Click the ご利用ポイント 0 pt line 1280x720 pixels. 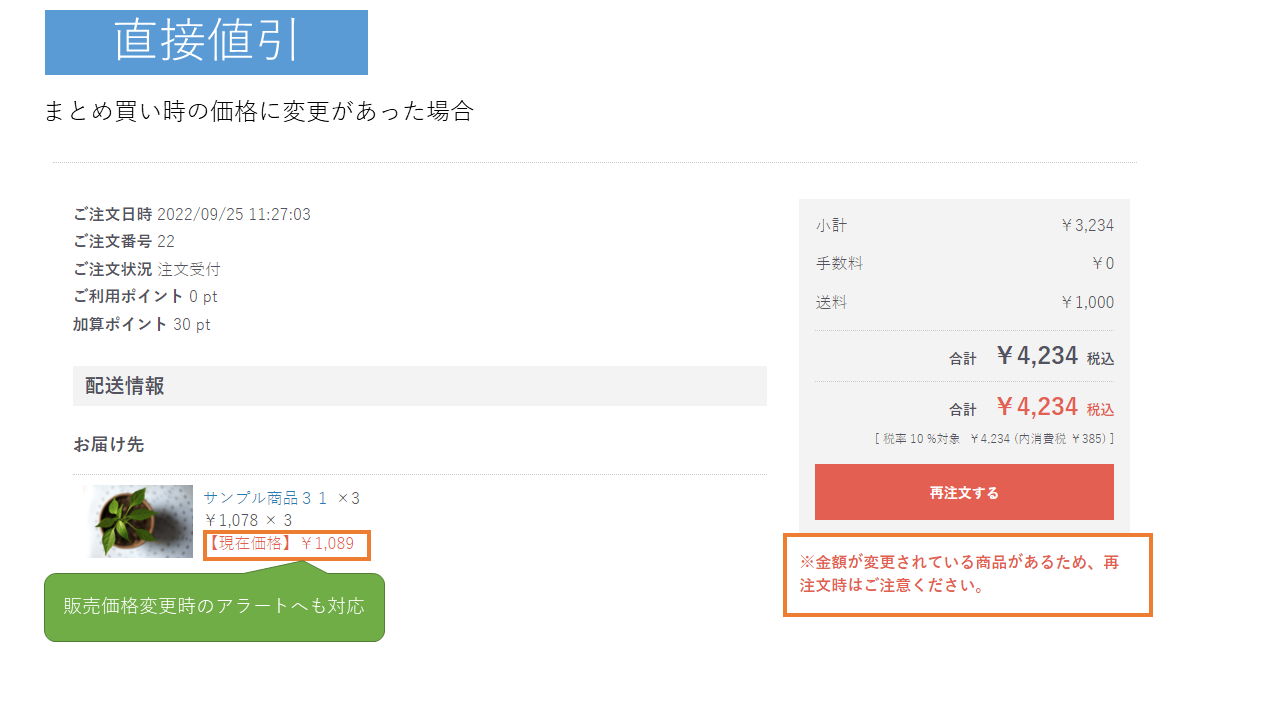click(145, 296)
